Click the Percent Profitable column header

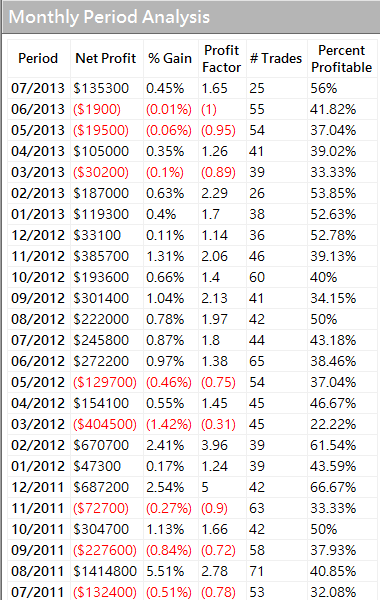[342, 59]
